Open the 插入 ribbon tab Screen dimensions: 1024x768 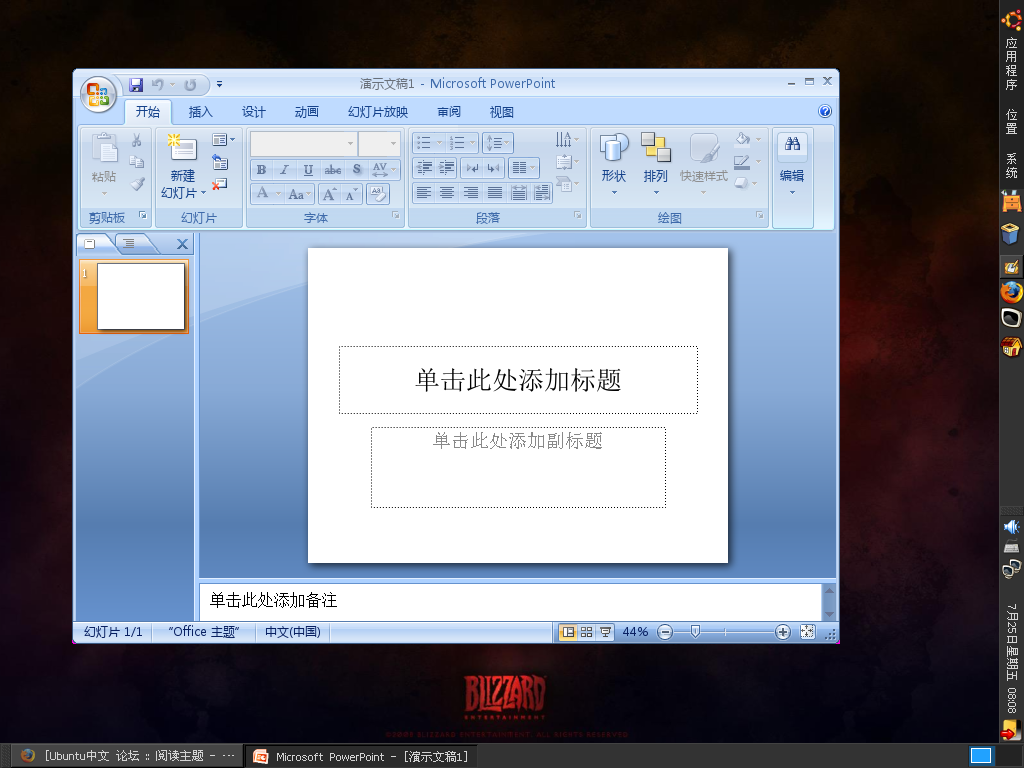[200, 112]
